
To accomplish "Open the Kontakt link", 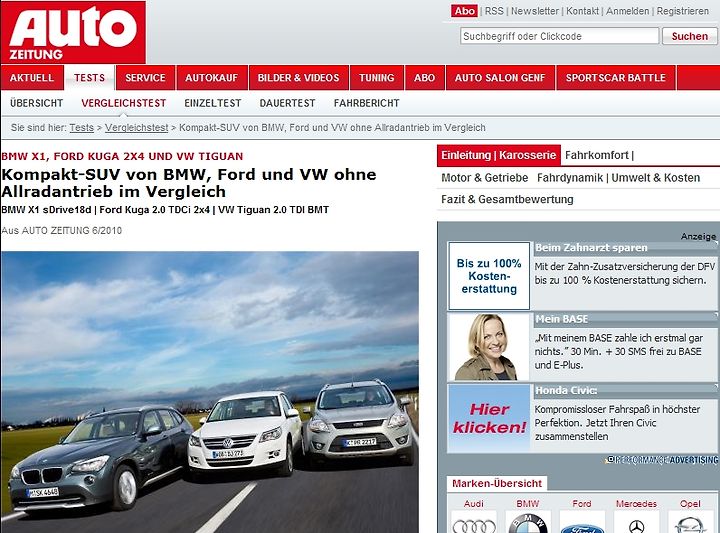I will [x=582, y=11].
